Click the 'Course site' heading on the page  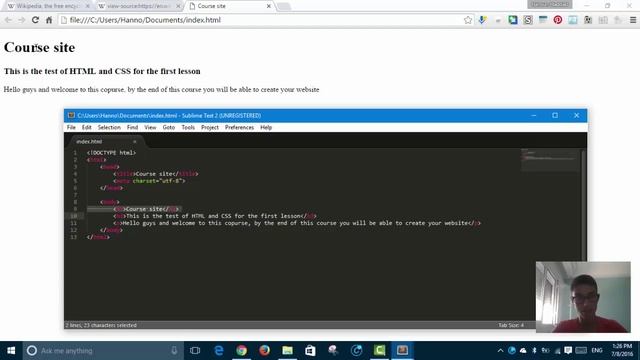click(x=40, y=47)
